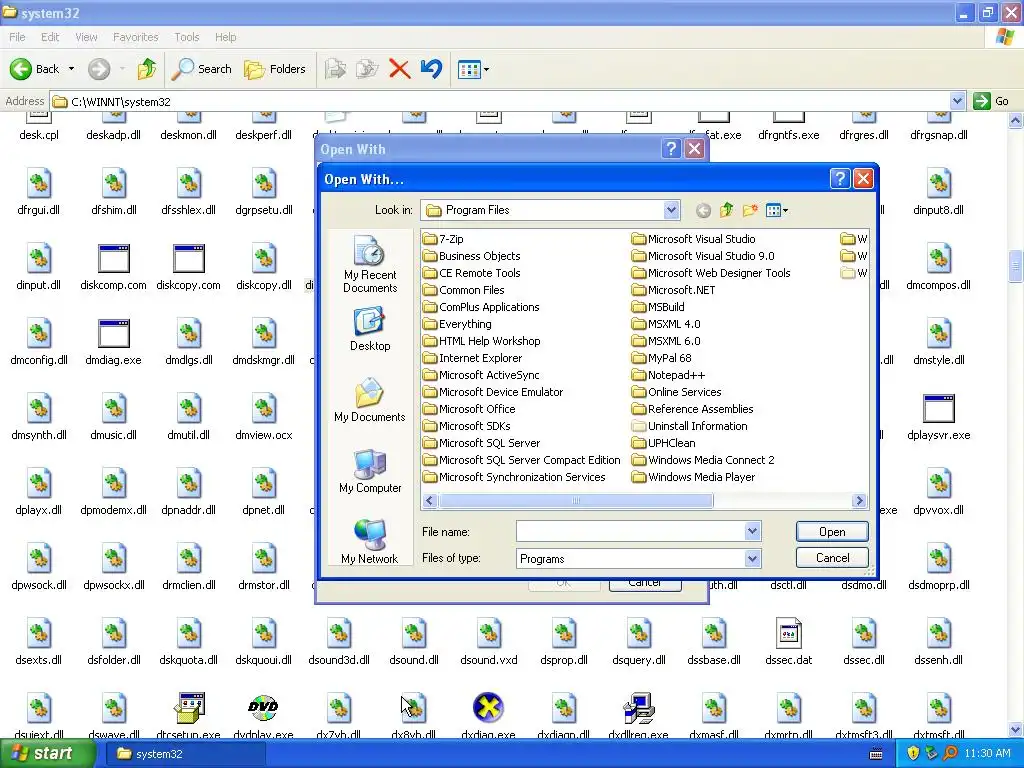
Task: Click the dialog's go-back arrow icon
Action: (x=703, y=210)
